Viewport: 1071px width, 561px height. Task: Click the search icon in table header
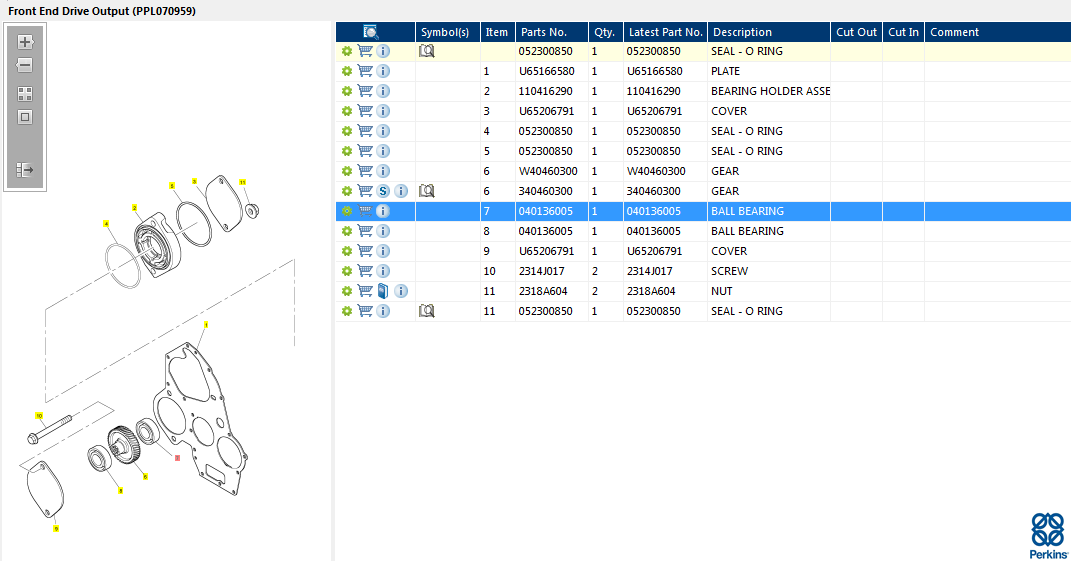coord(370,32)
